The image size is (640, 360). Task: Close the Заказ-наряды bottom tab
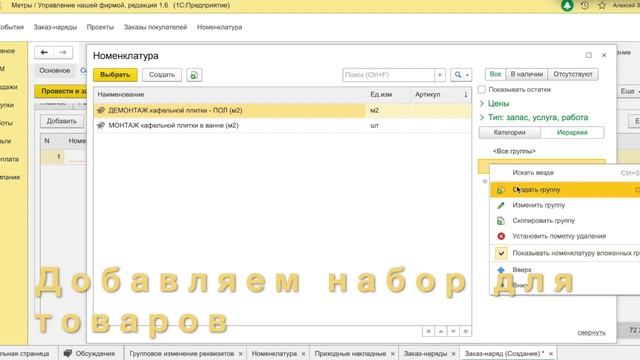(x=453, y=354)
